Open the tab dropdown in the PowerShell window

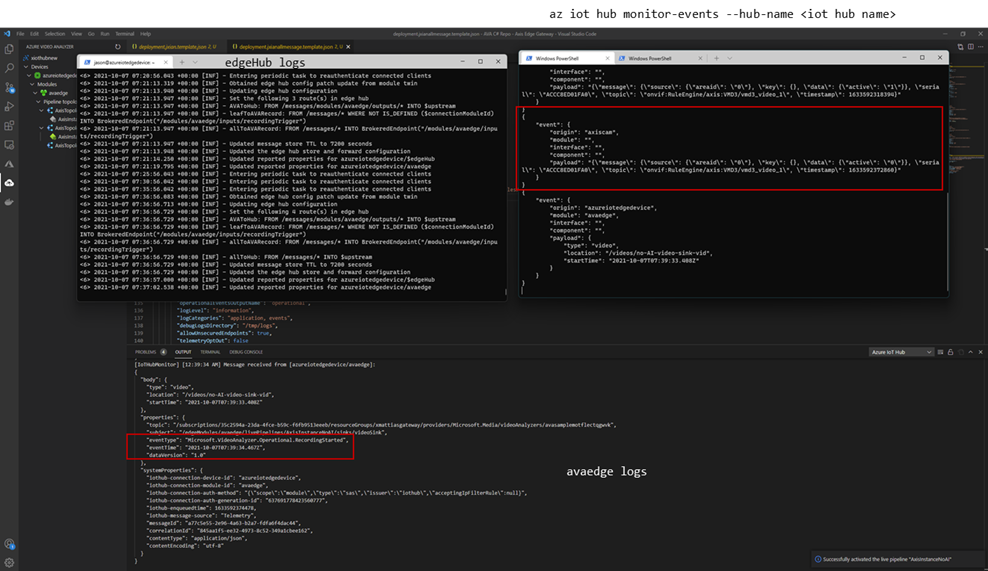[x=730, y=58]
